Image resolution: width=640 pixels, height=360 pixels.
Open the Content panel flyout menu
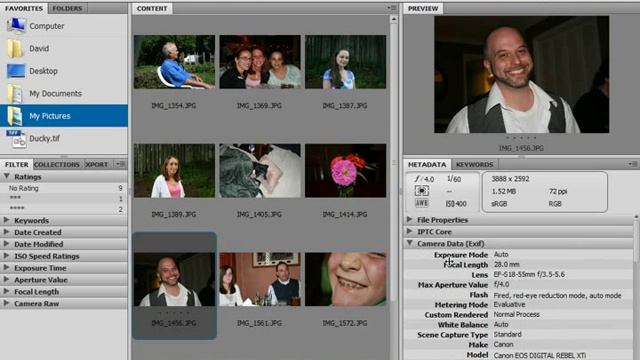tap(392, 8)
